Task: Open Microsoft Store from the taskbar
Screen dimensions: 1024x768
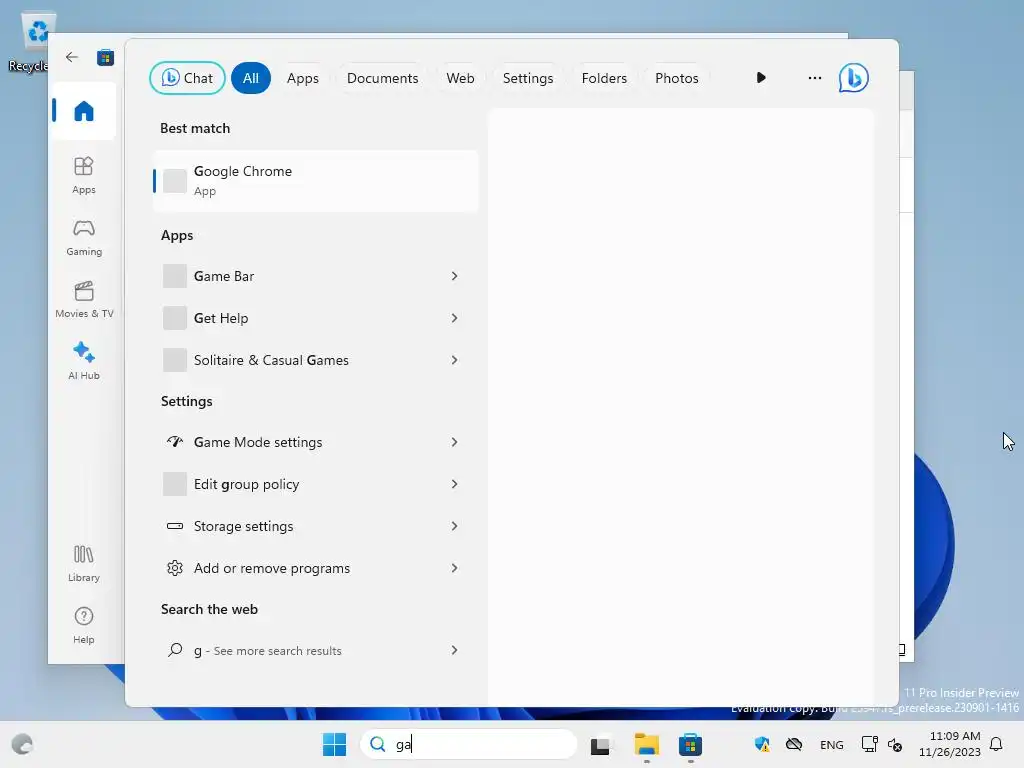Action: (690, 744)
